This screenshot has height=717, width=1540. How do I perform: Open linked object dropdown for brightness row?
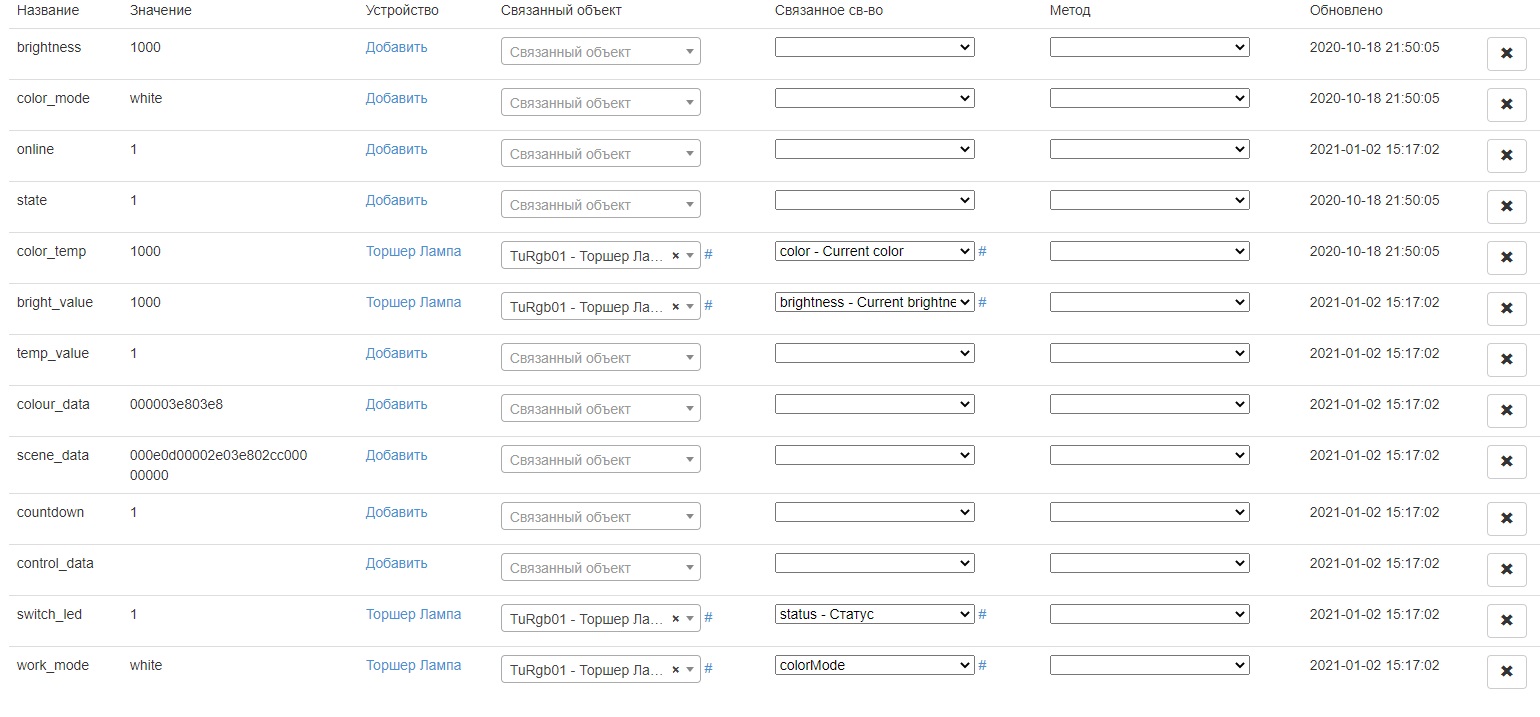[600, 52]
